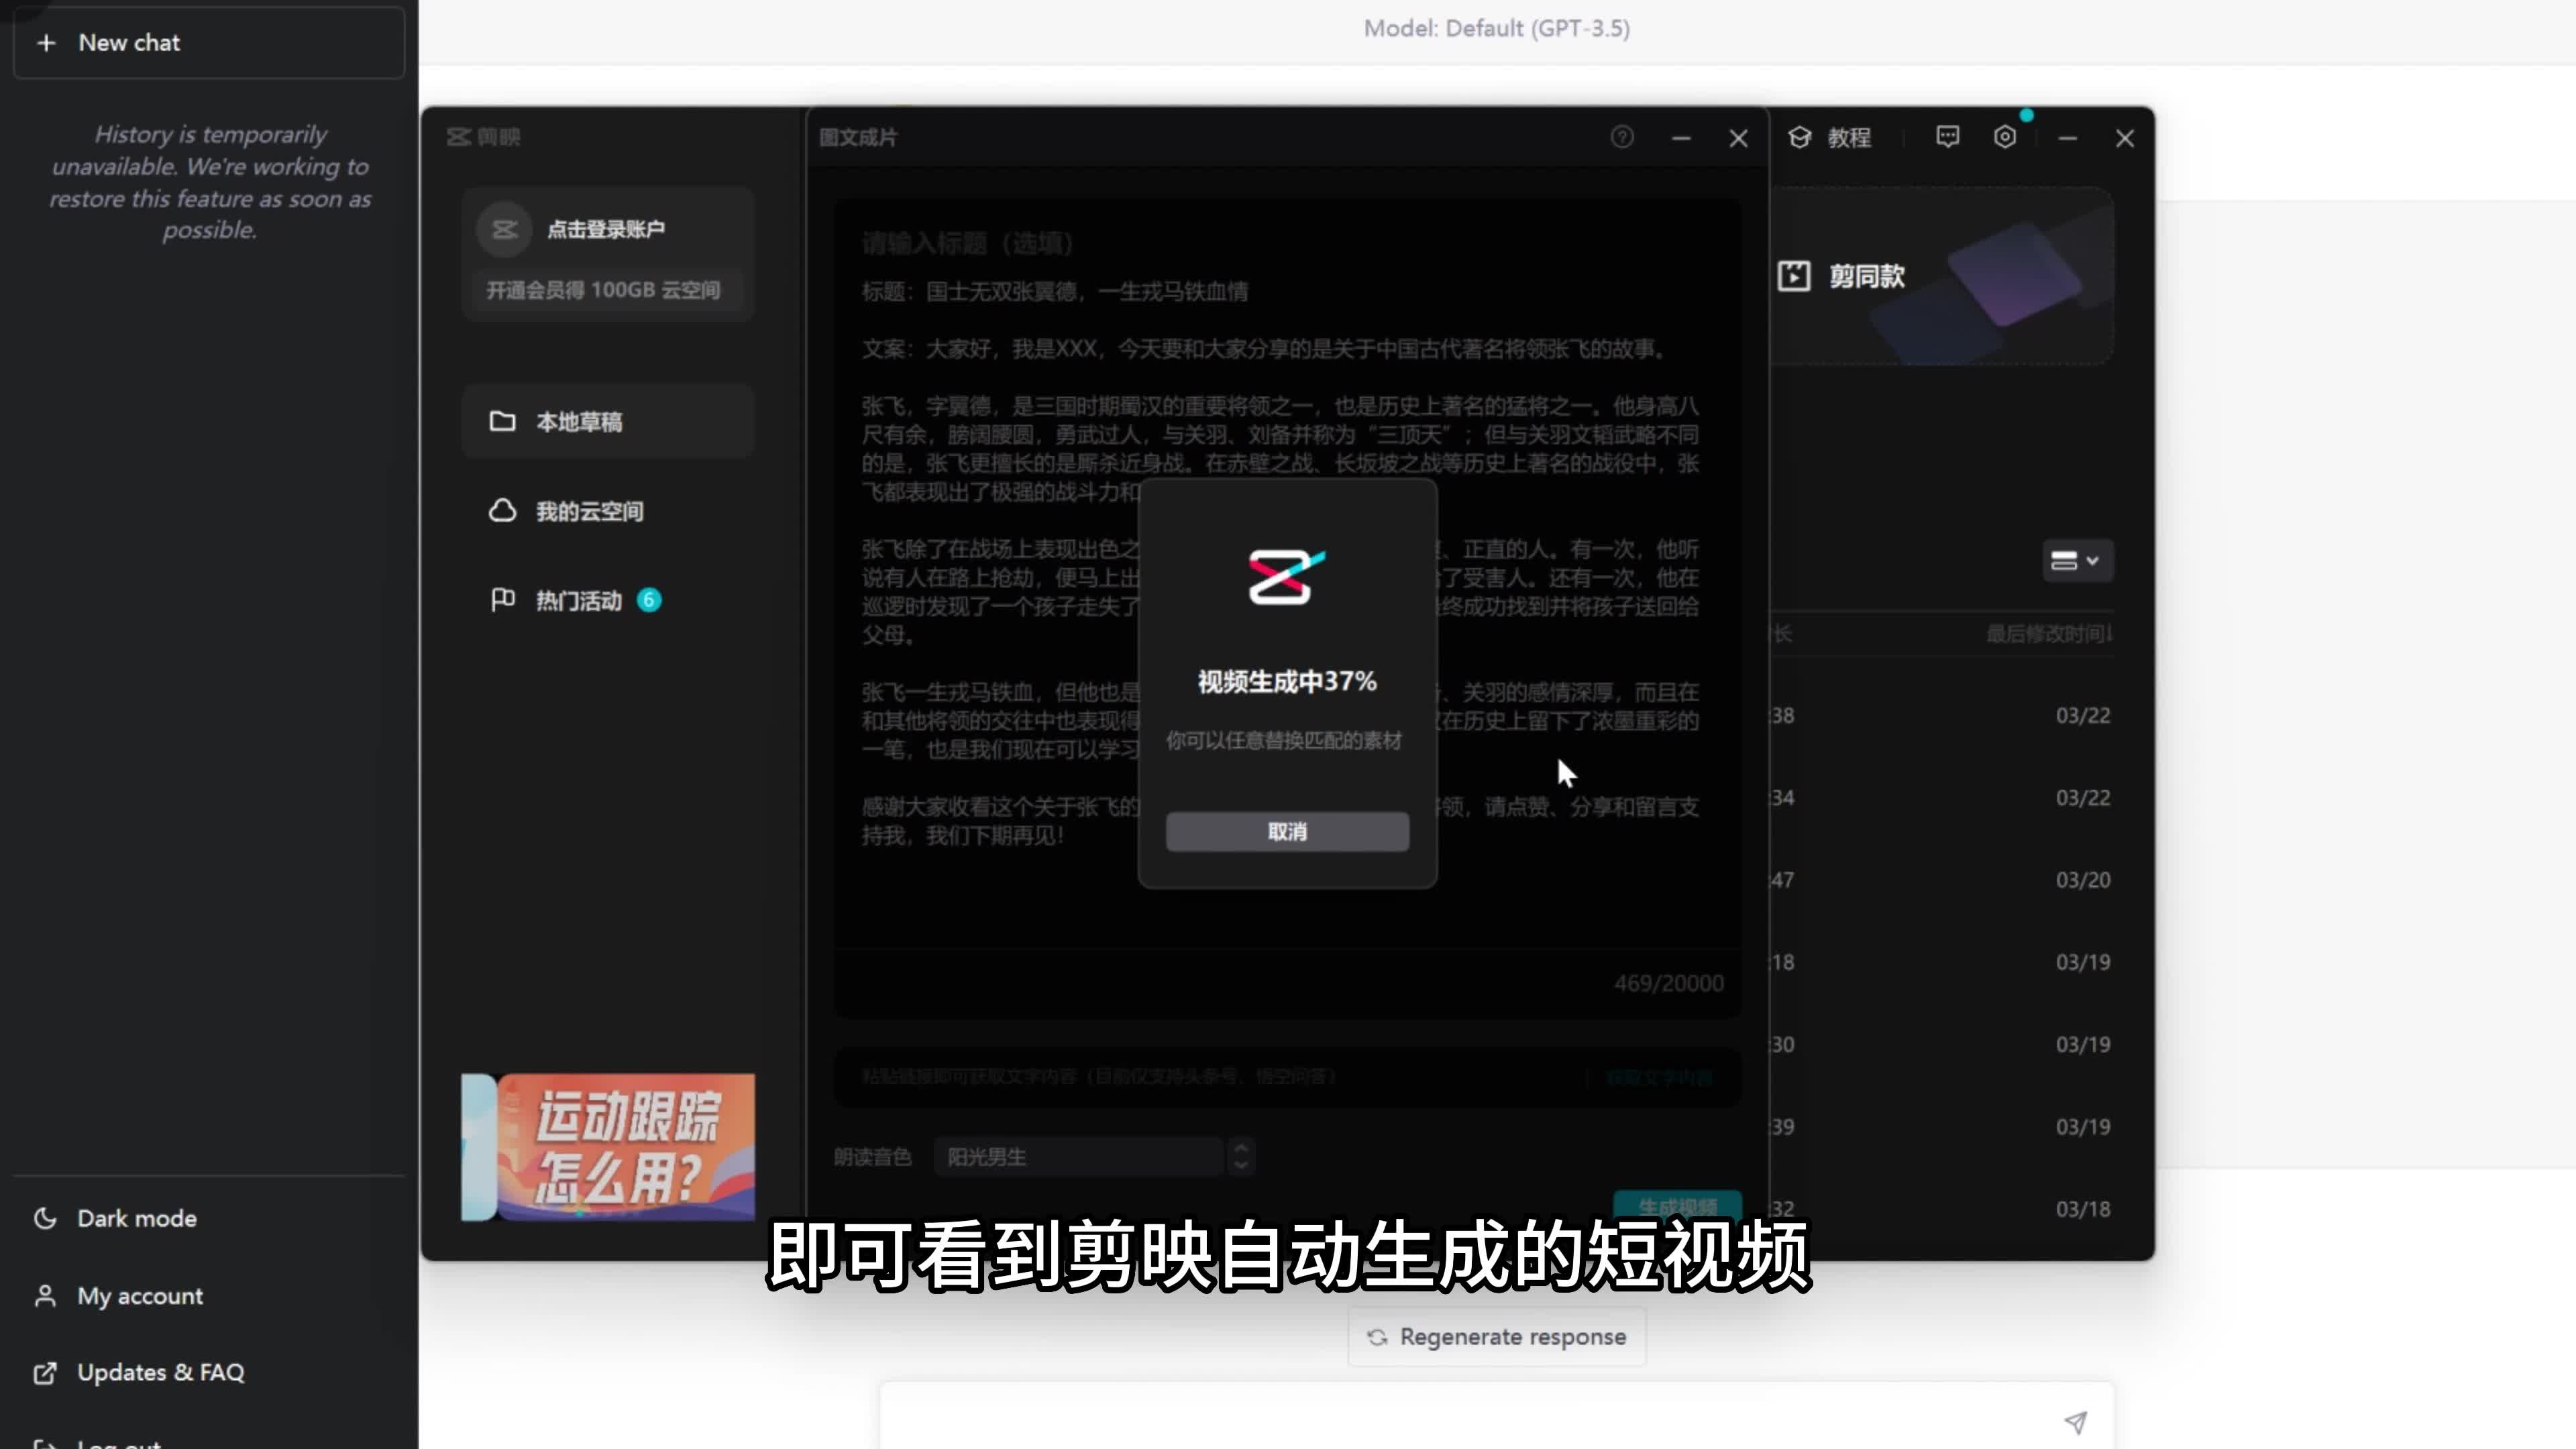Minimize the 图文成片 dialog window
Image resolution: width=2576 pixels, height=1449 pixels.
pos(1681,138)
